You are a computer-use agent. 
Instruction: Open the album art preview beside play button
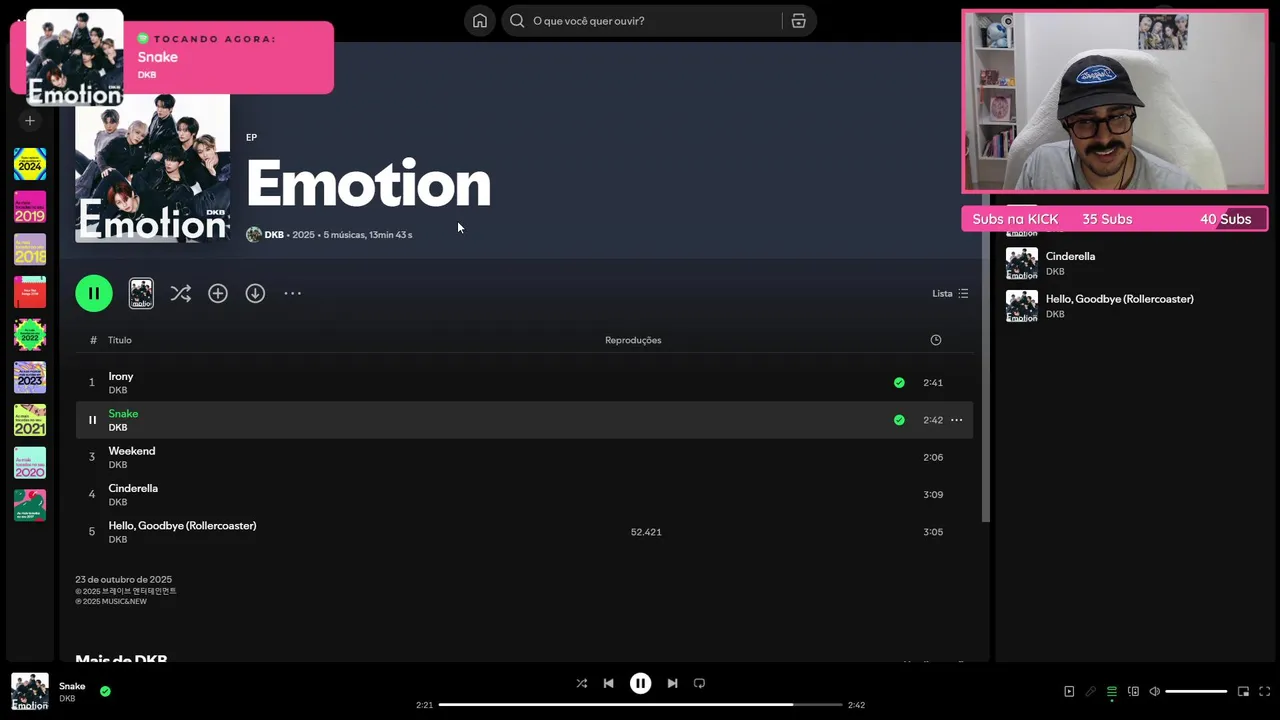[x=141, y=293]
